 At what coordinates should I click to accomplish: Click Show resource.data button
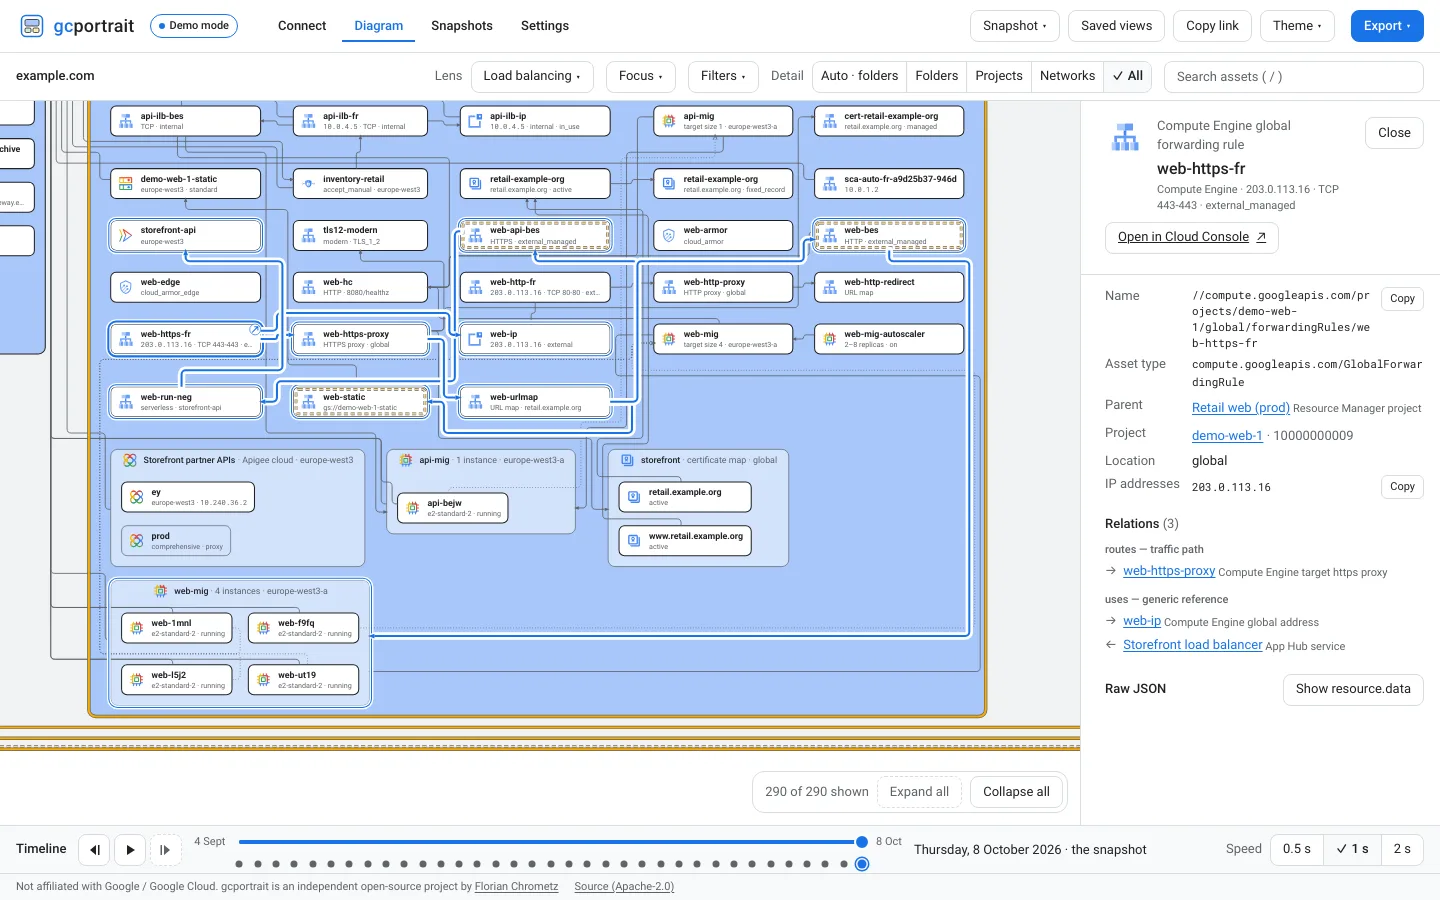tap(1353, 689)
